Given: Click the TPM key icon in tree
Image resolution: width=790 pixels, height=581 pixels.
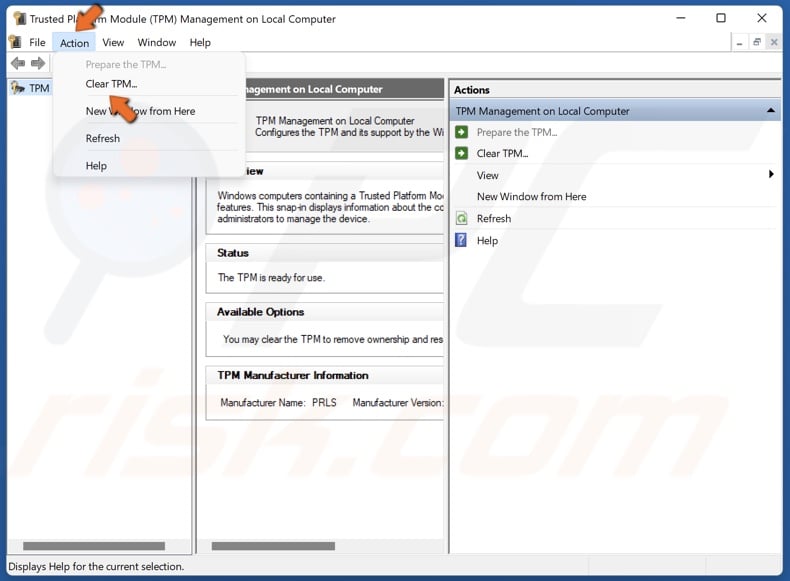Looking at the screenshot, I should click(18, 88).
